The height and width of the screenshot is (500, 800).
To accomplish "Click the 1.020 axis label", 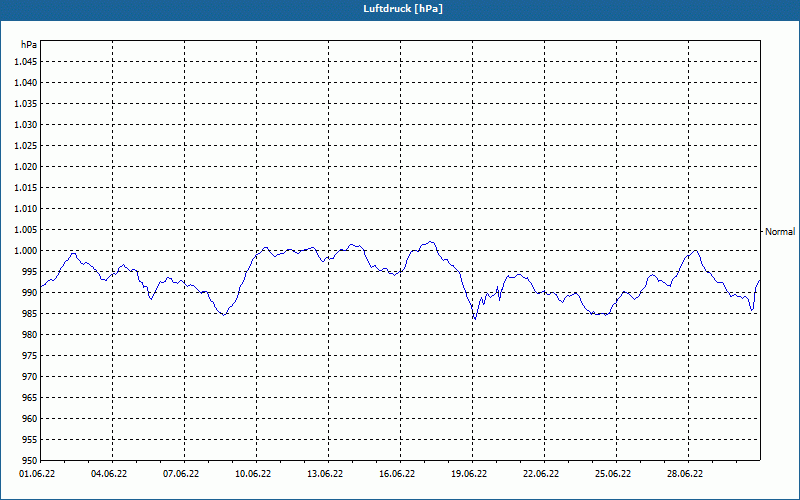I will point(26,166).
